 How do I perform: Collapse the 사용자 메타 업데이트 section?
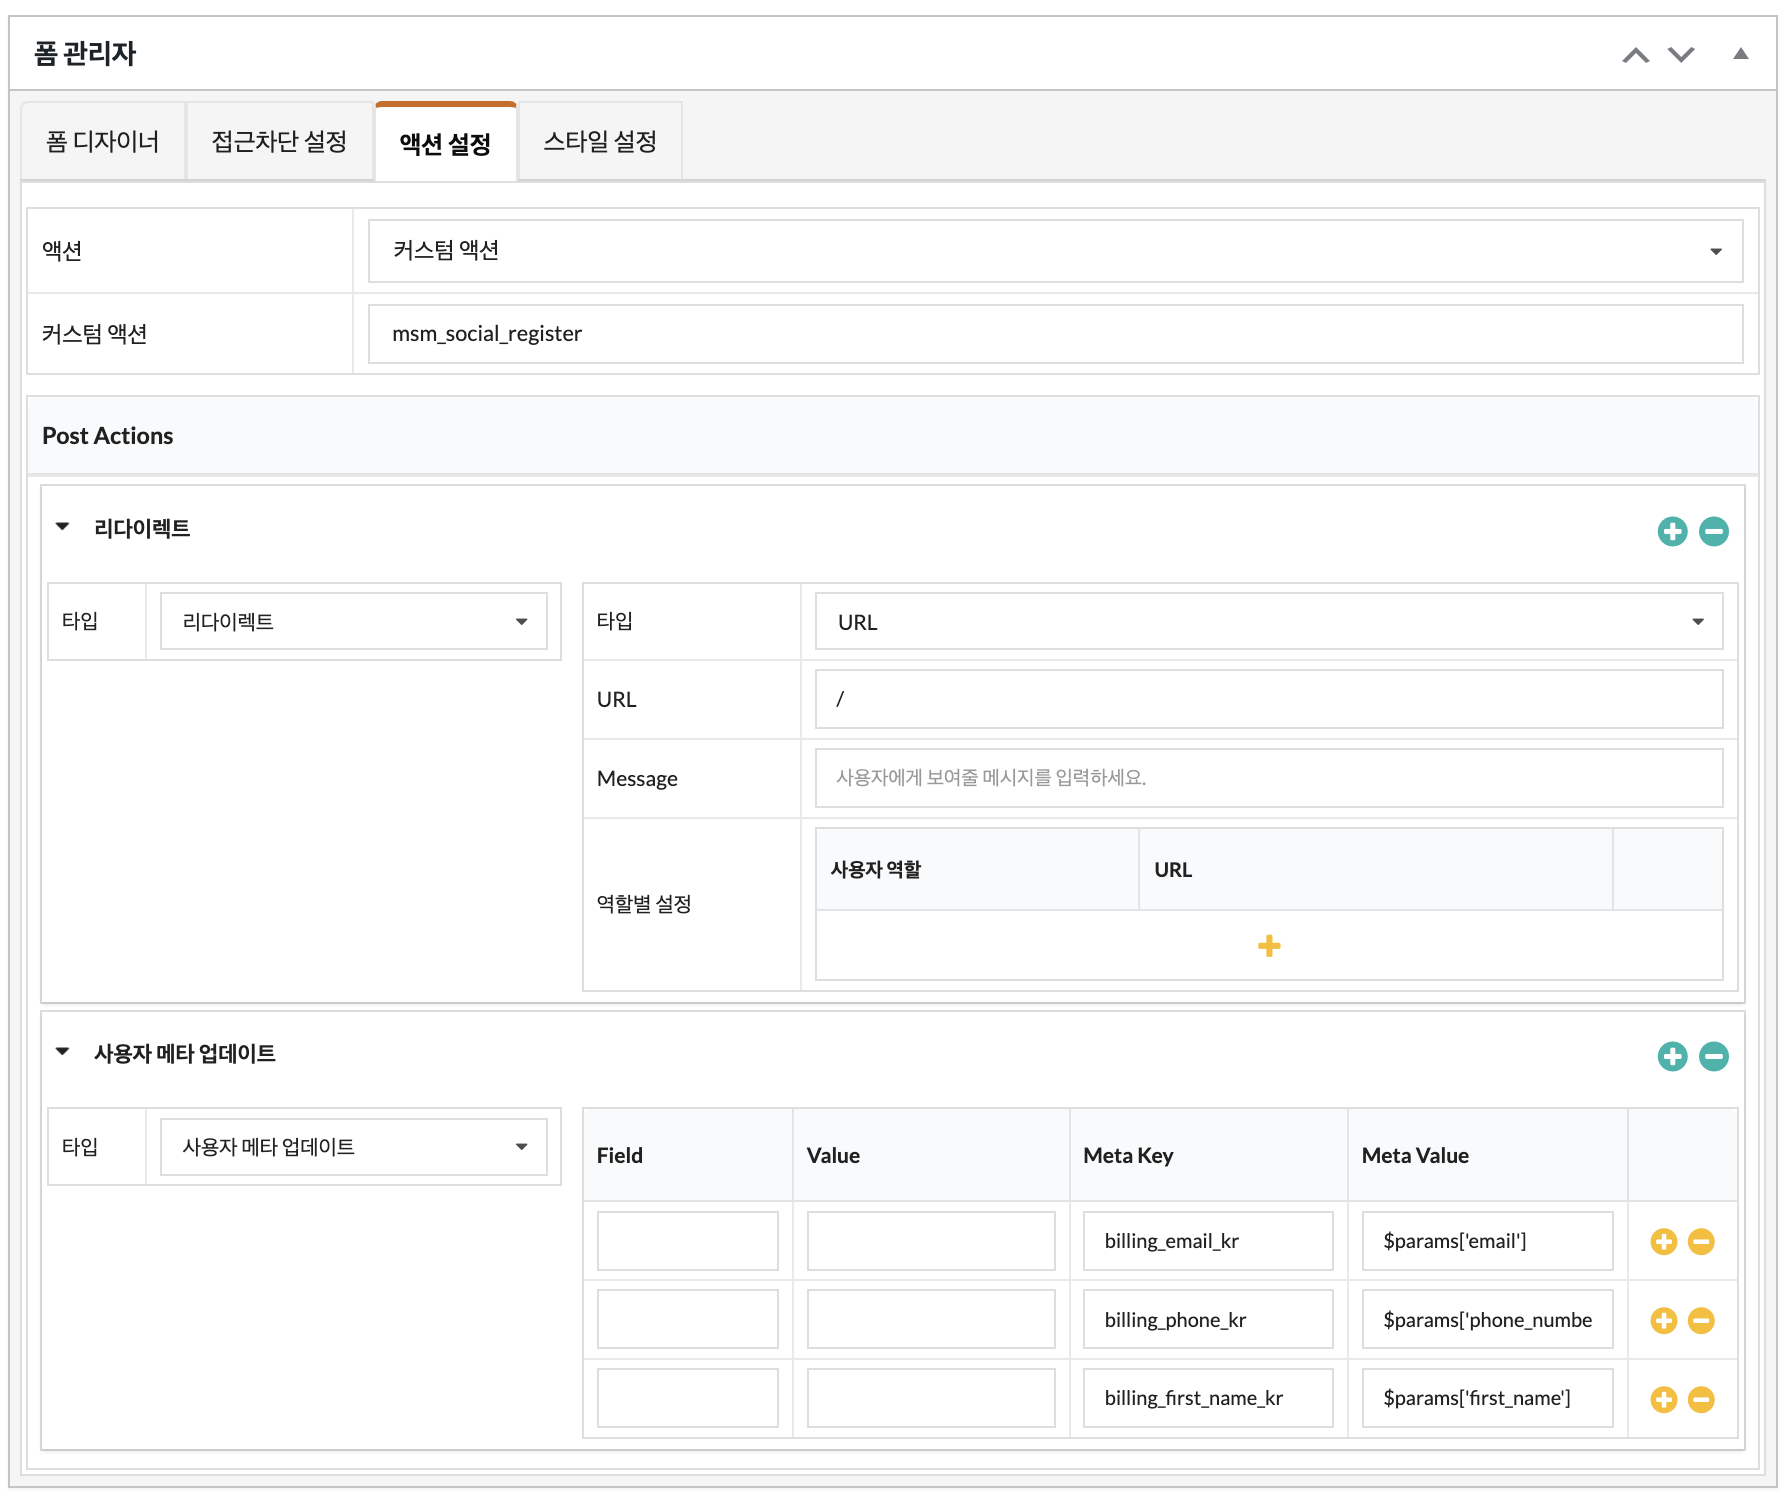63,1052
